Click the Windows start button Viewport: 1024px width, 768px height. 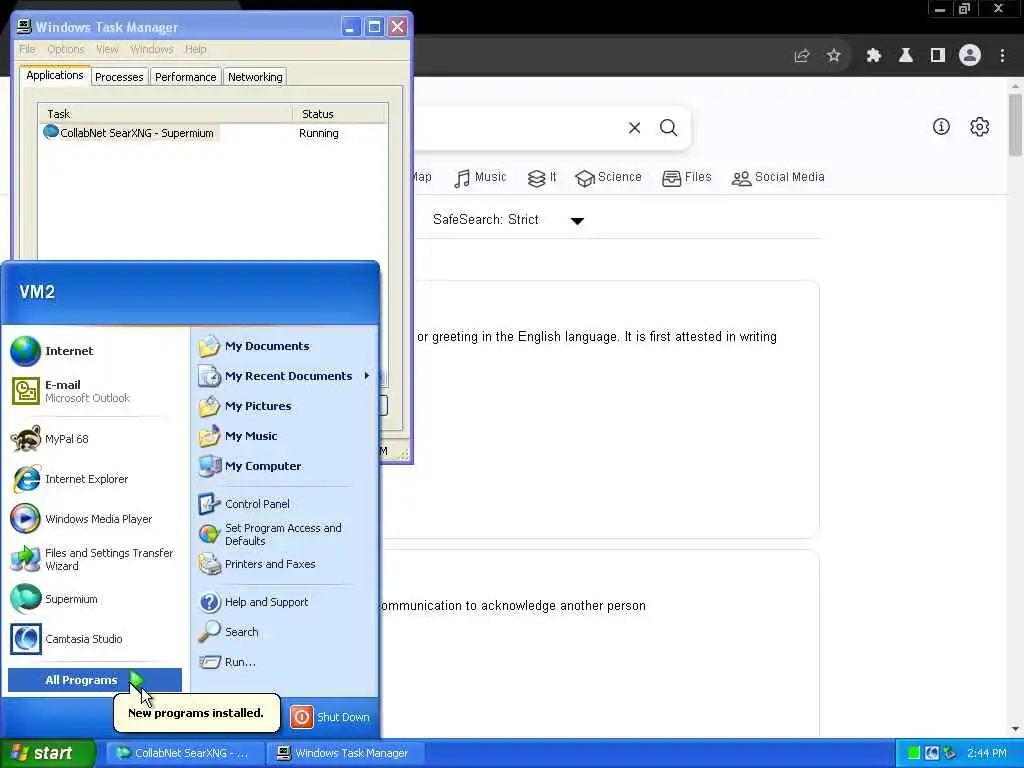point(47,753)
